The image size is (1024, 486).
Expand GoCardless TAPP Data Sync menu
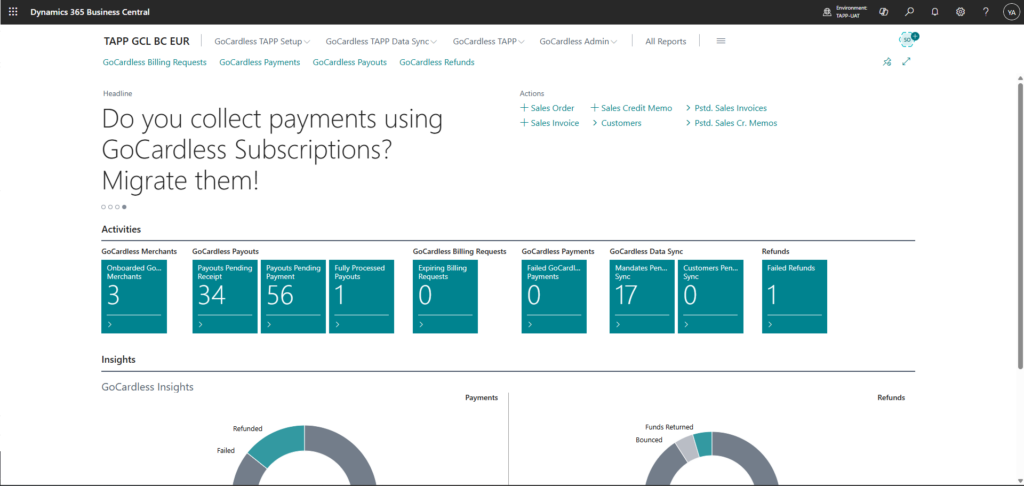coord(381,41)
